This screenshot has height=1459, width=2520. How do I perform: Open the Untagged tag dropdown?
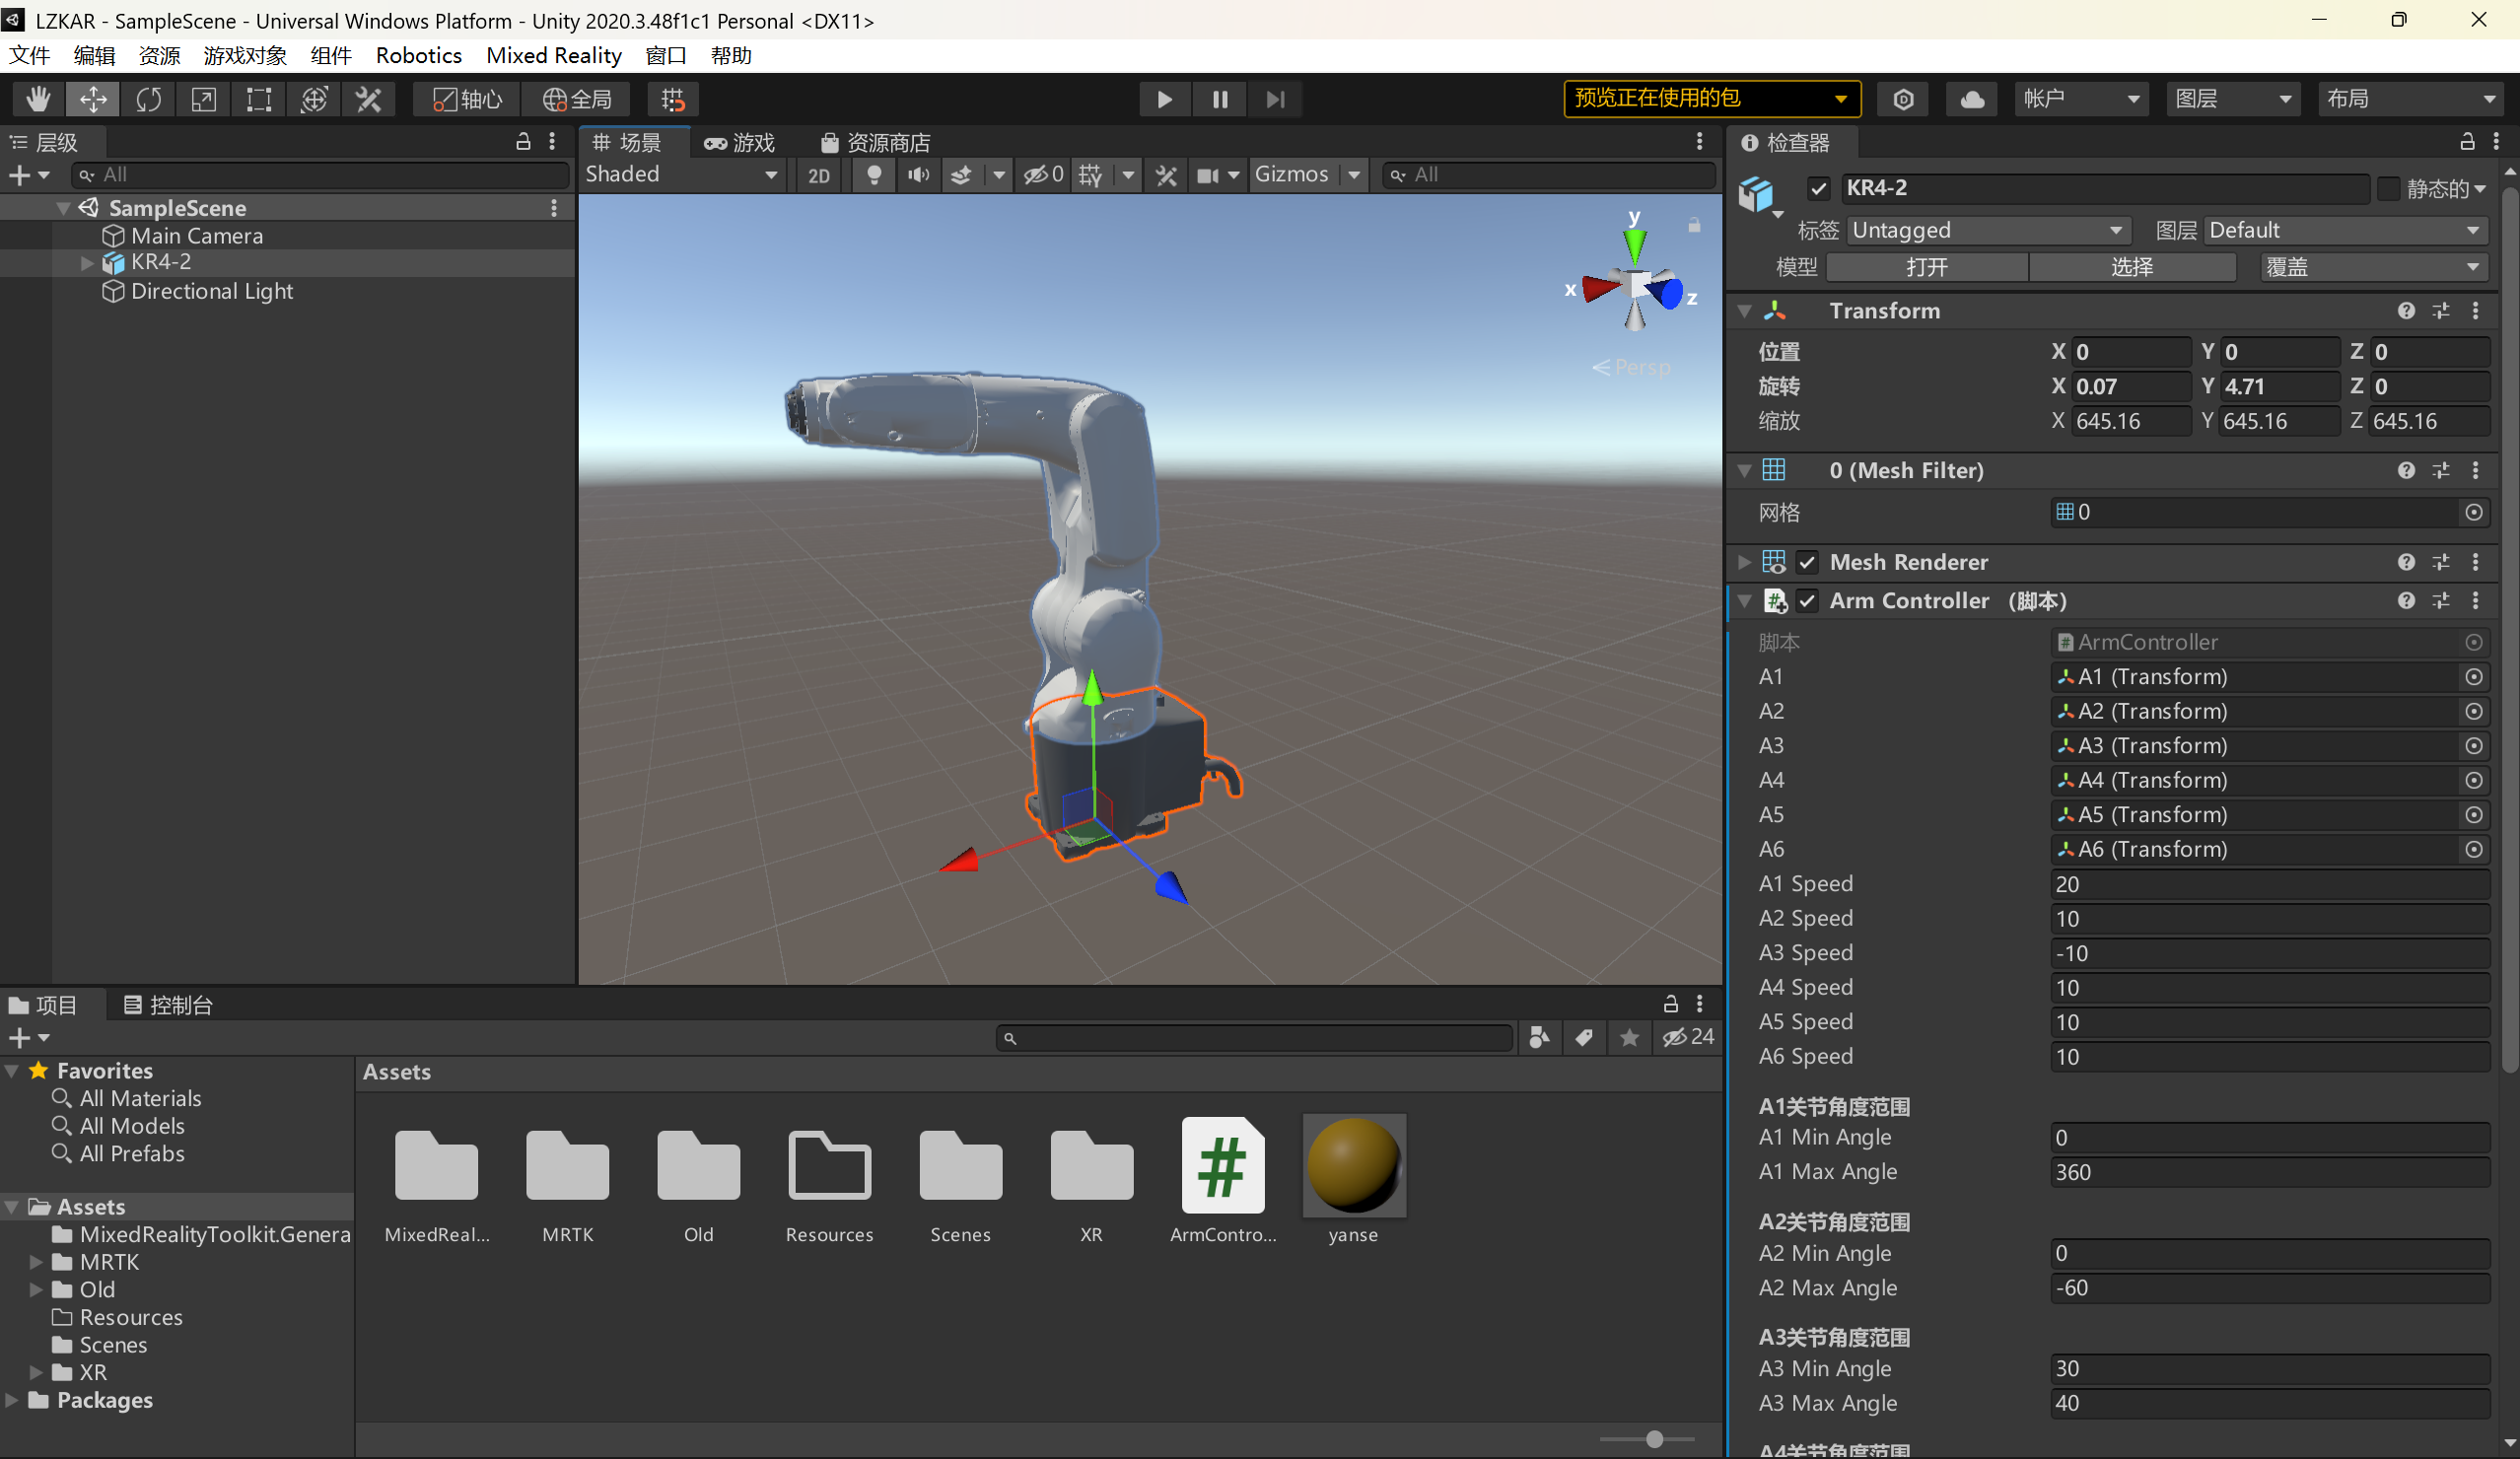tap(1987, 231)
